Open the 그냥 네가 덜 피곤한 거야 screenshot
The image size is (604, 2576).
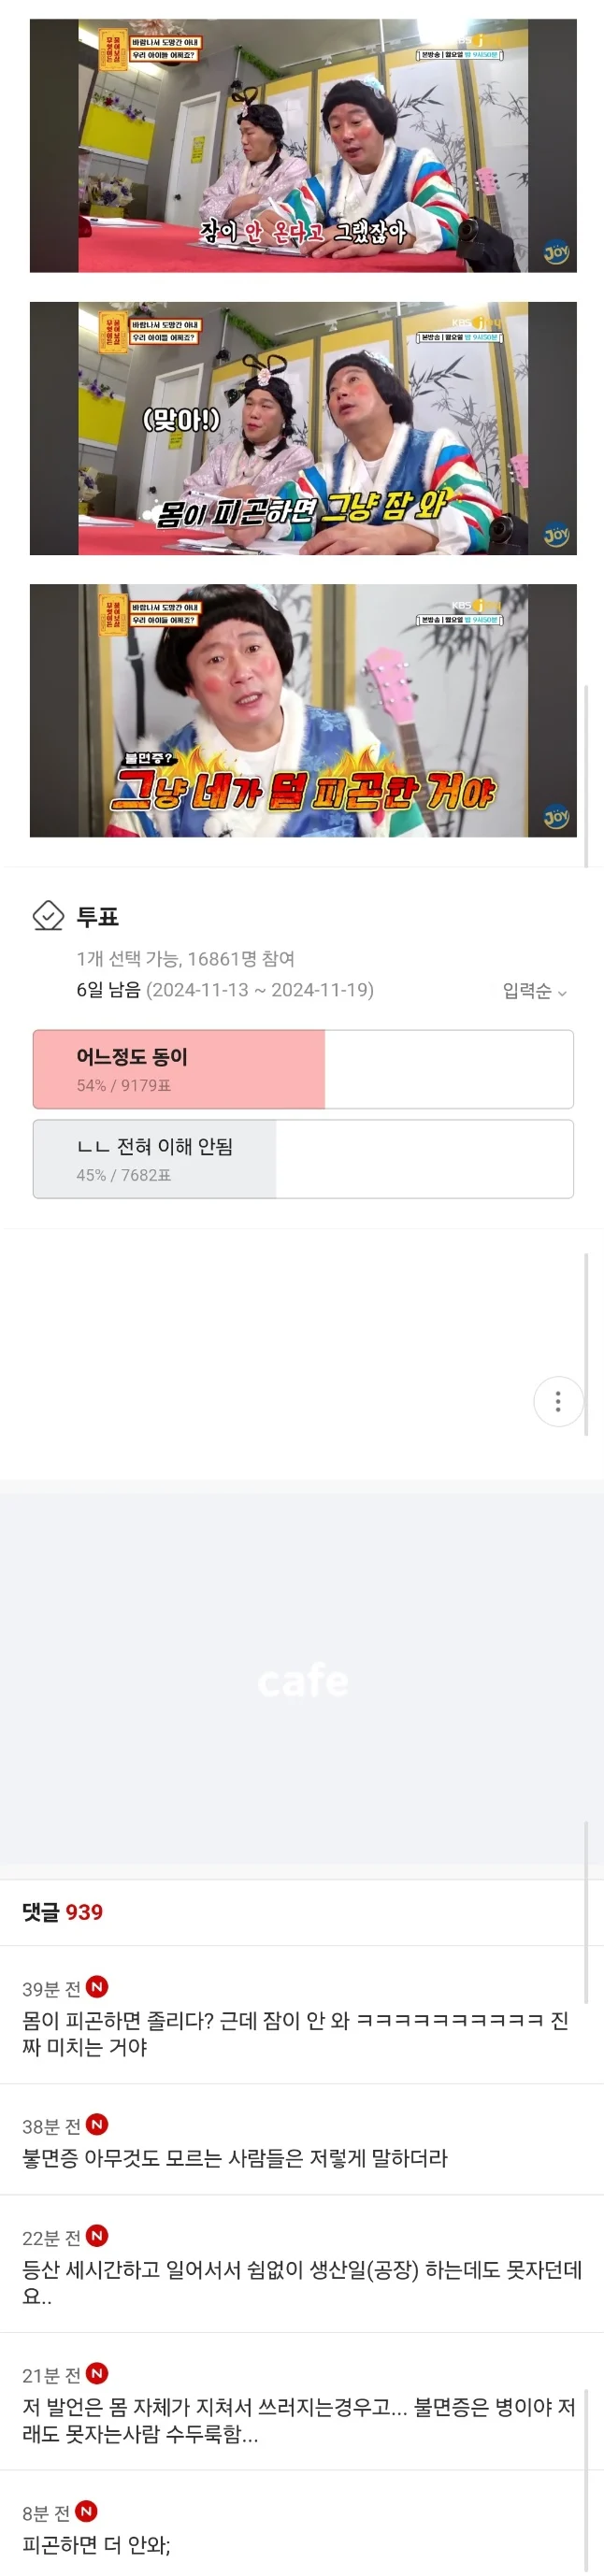302,714
